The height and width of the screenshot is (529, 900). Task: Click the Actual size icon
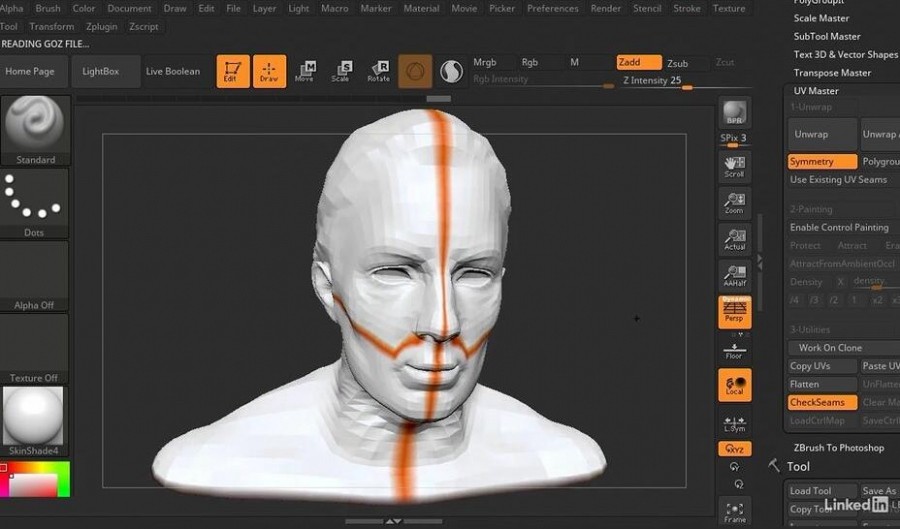click(735, 240)
